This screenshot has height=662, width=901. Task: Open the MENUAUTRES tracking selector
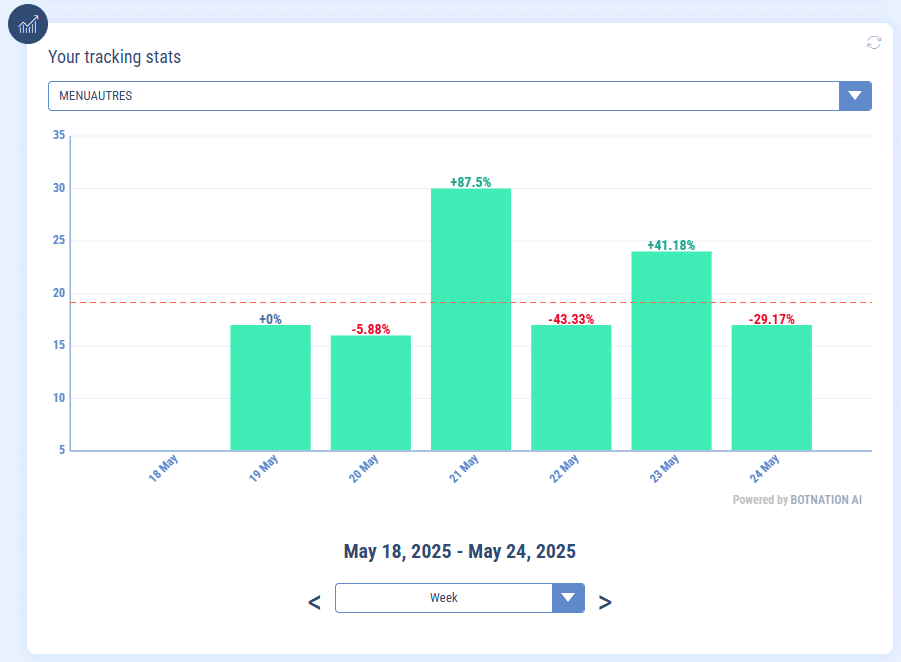pyautogui.click(x=443, y=96)
